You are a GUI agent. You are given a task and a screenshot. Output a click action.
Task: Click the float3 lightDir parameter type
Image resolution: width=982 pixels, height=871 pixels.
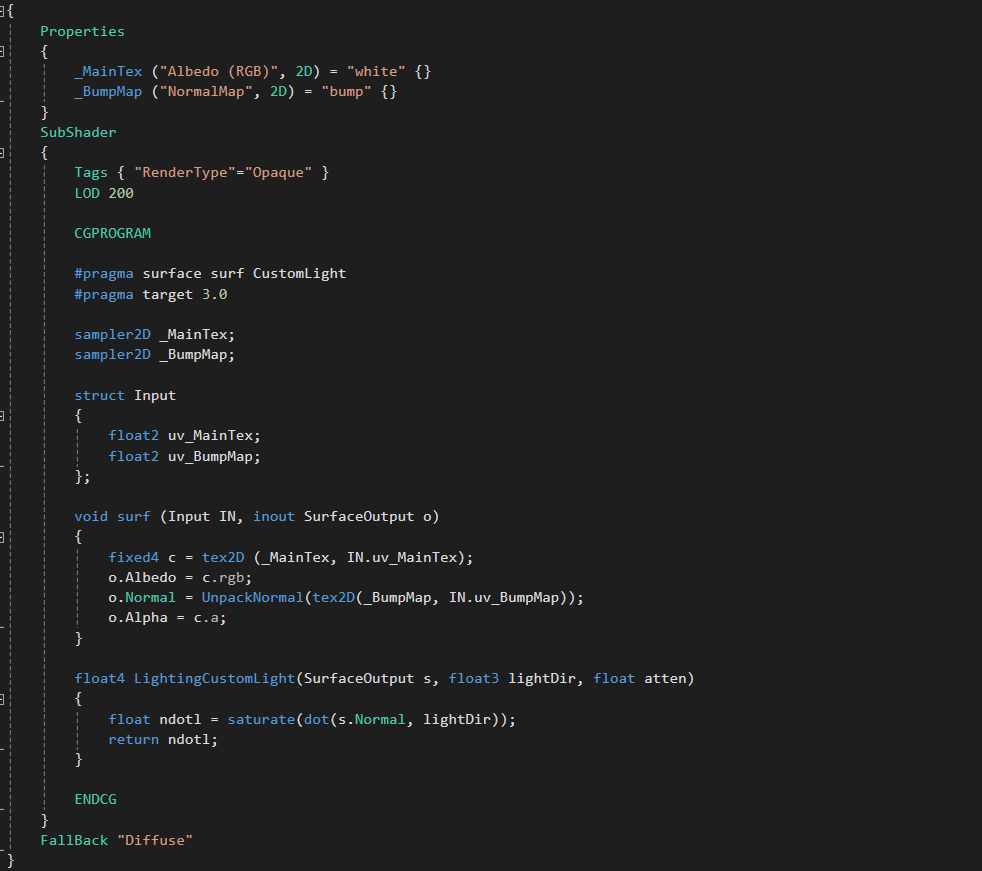473,679
